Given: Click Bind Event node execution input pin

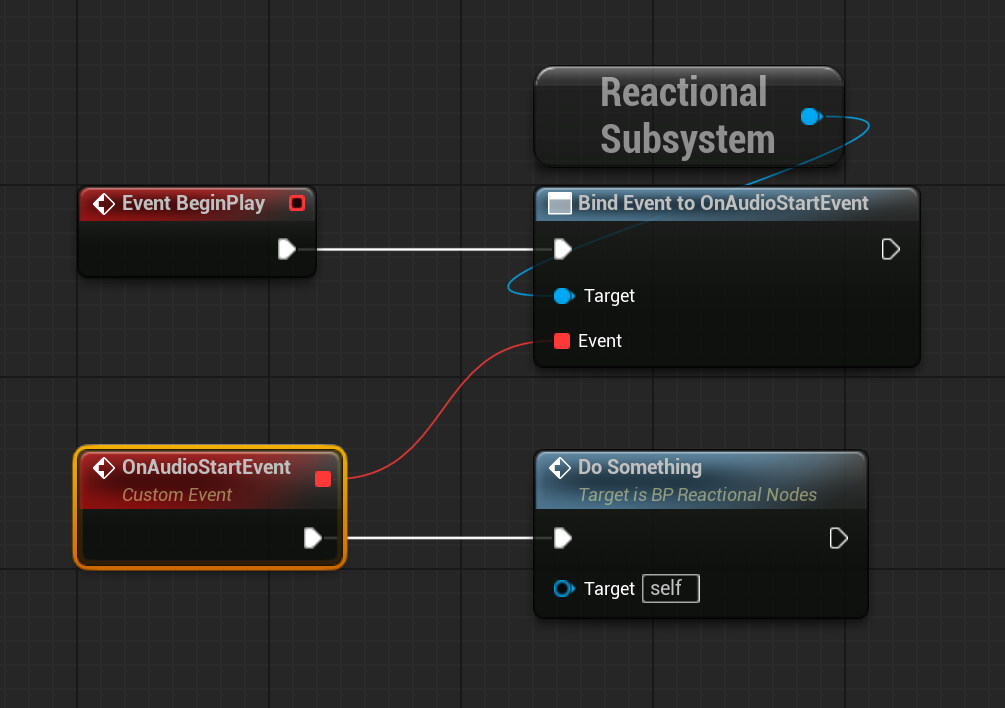Looking at the screenshot, I should pyautogui.click(x=563, y=249).
